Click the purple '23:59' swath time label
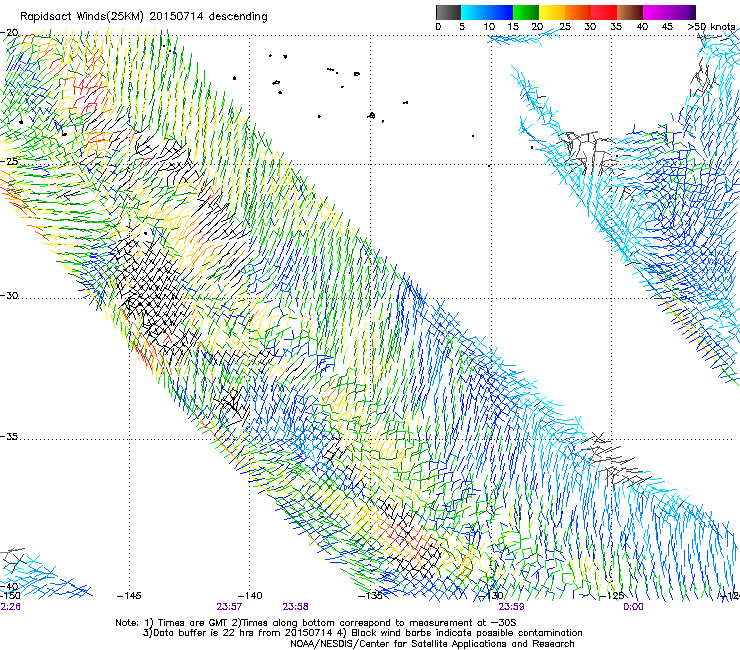This screenshot has width=740, height=650. (x=512, y=607)
